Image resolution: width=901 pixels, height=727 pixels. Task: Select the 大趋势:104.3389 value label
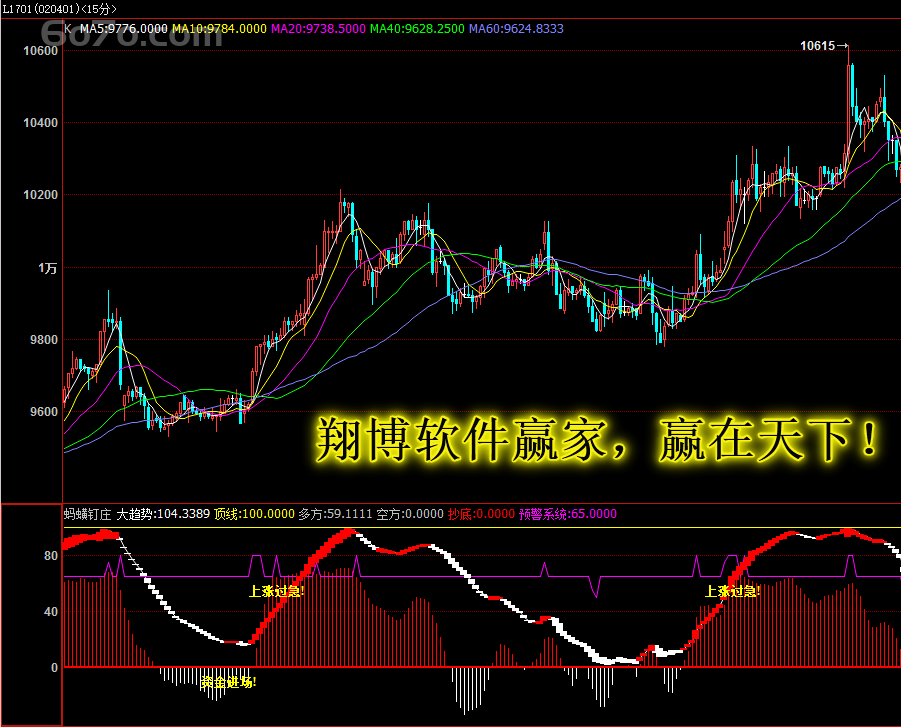(x=163, y=514)
